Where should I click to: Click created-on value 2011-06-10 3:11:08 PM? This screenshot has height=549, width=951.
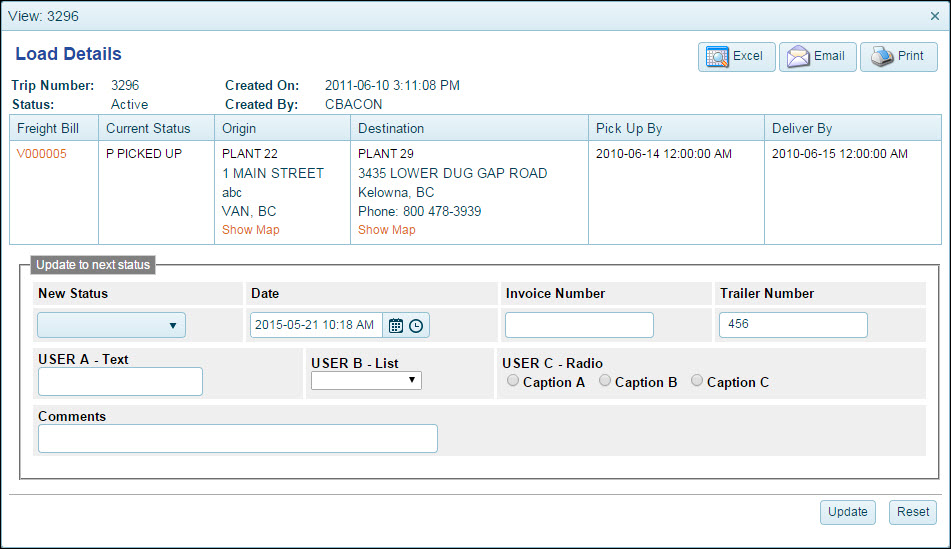[392, 86]
